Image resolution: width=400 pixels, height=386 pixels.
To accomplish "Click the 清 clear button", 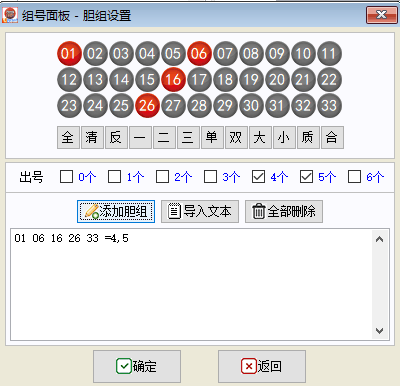I will [x=92, y=137].
